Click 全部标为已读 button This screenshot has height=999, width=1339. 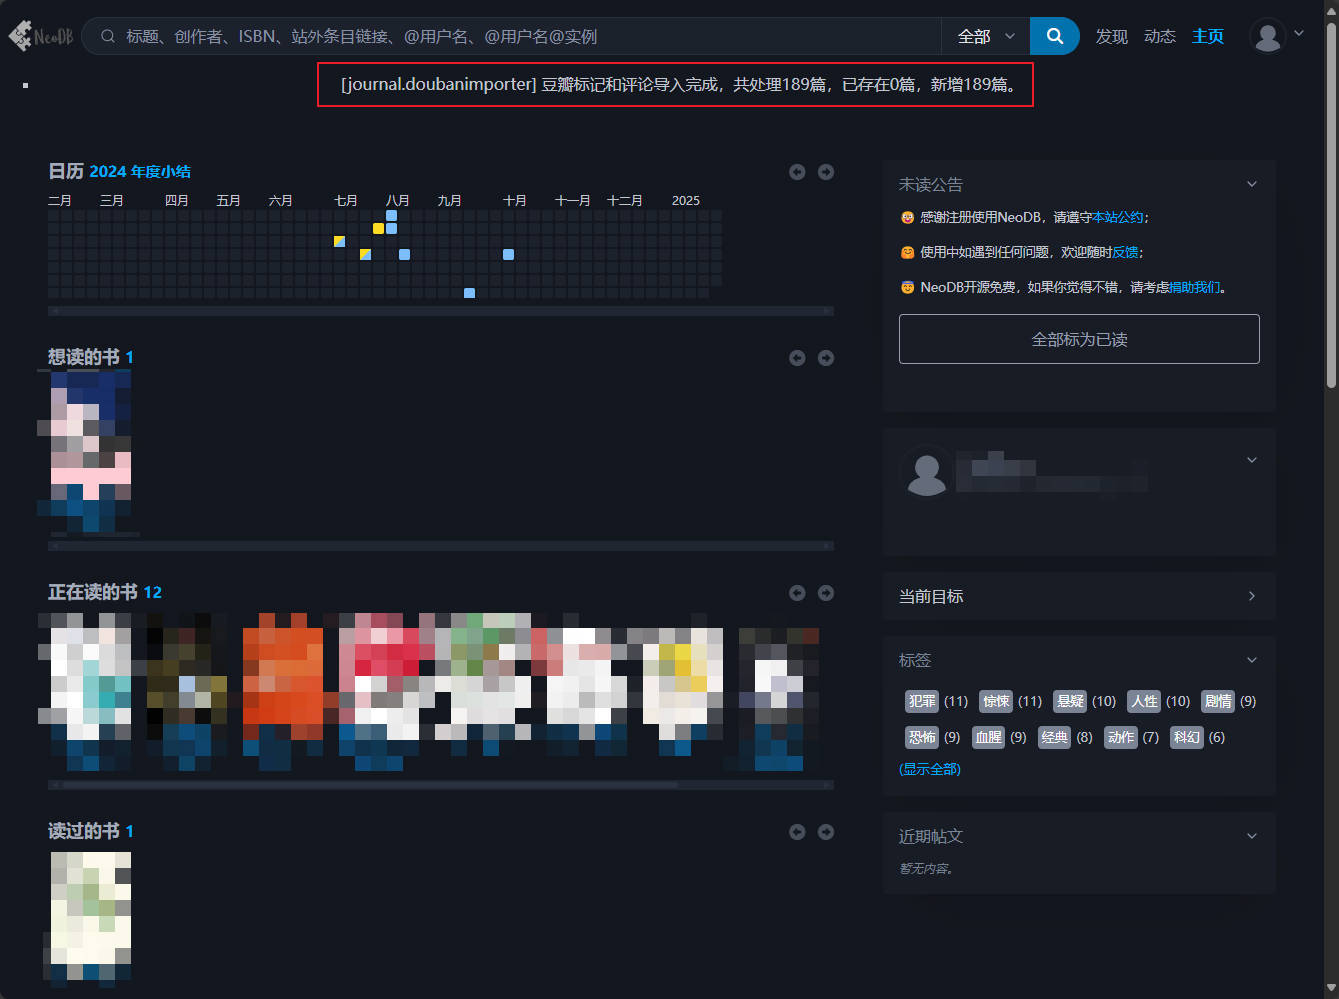coord(1078,339)
